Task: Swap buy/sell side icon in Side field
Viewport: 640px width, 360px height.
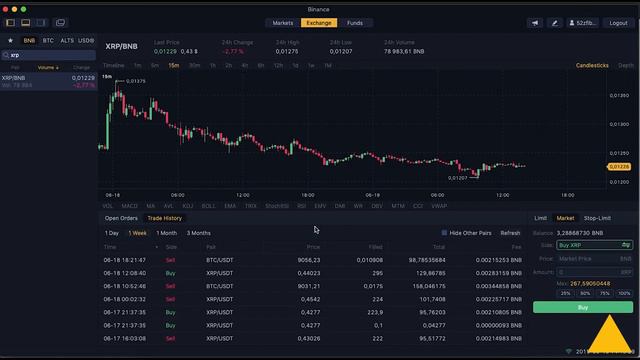Action: tap(626, 245)
